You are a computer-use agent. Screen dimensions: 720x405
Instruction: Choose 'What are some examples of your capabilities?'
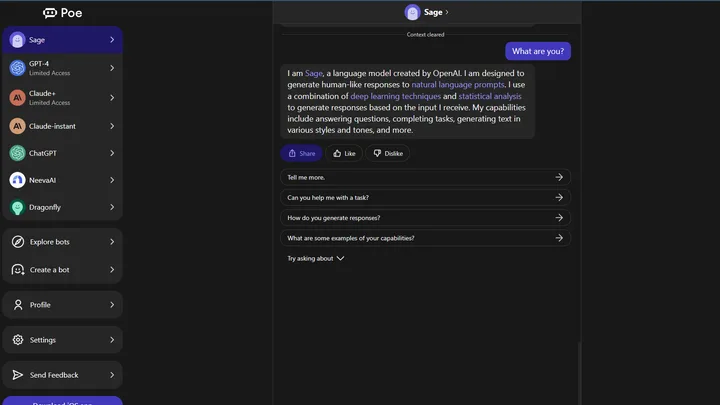pyautogui.click(x=425, y=238)
